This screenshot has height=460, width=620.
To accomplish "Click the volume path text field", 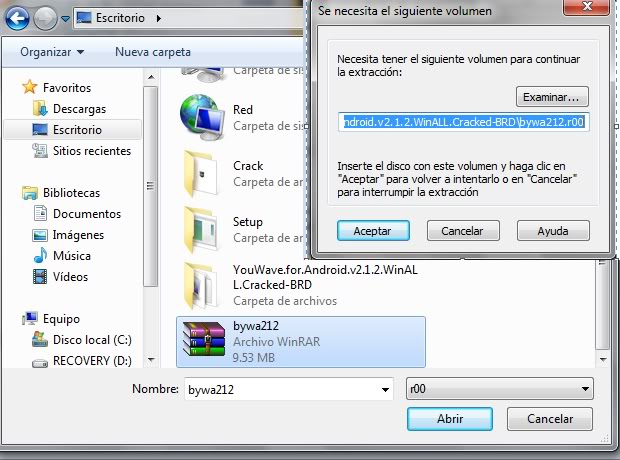I will [x=463, y=122].
